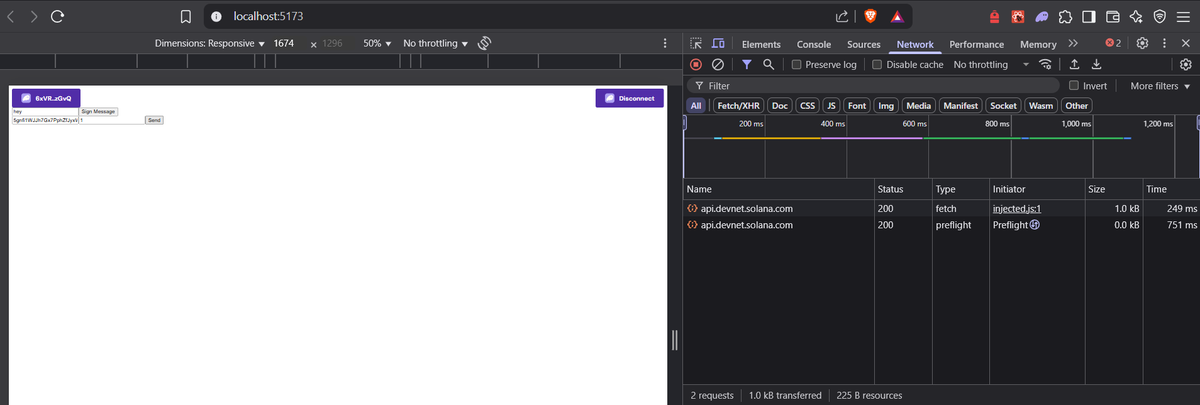Open the extensions puzzle-piece menu

pyautogui.click(x=1065, y=16)
